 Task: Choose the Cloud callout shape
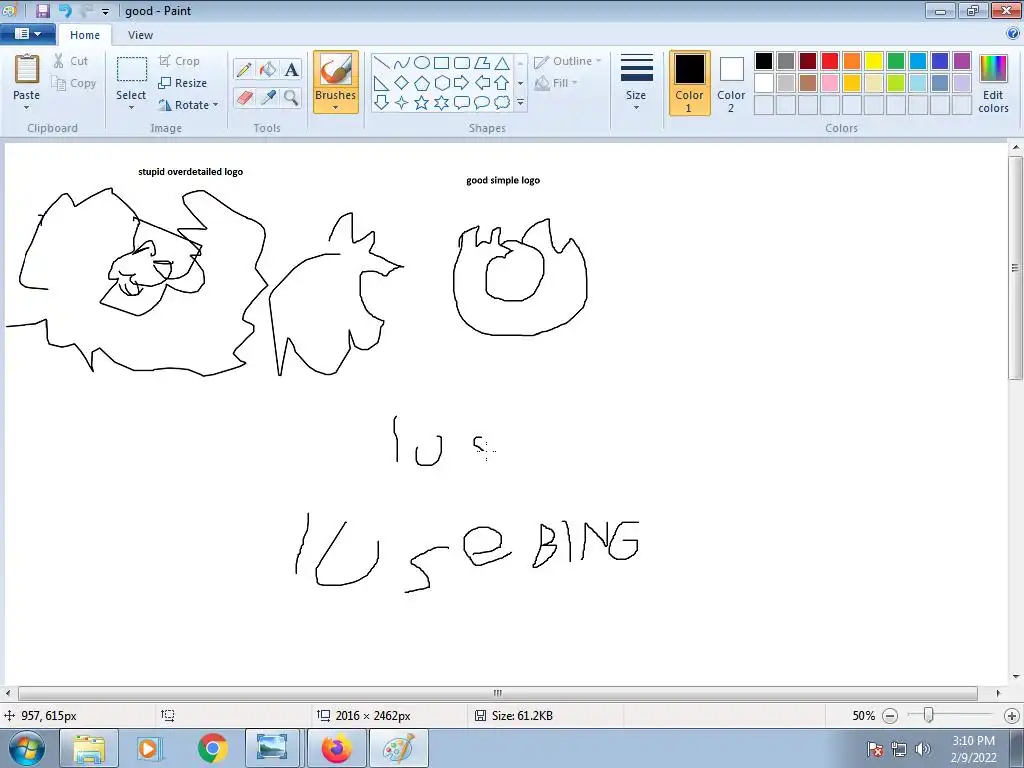(x=502, y=103)
